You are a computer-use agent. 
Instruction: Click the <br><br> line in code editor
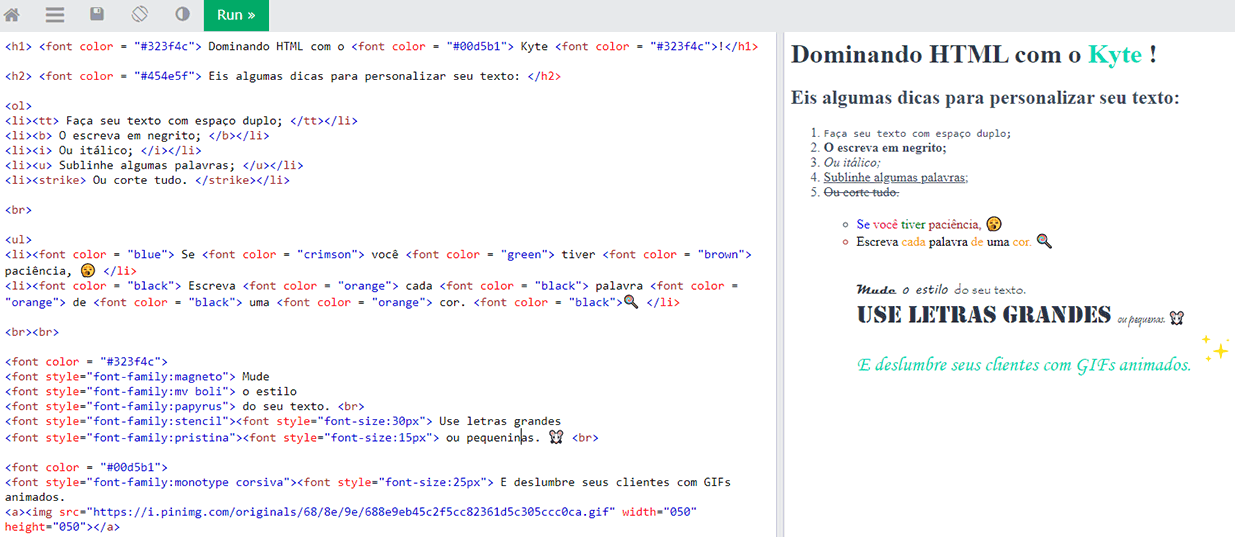tap(32, 331)
